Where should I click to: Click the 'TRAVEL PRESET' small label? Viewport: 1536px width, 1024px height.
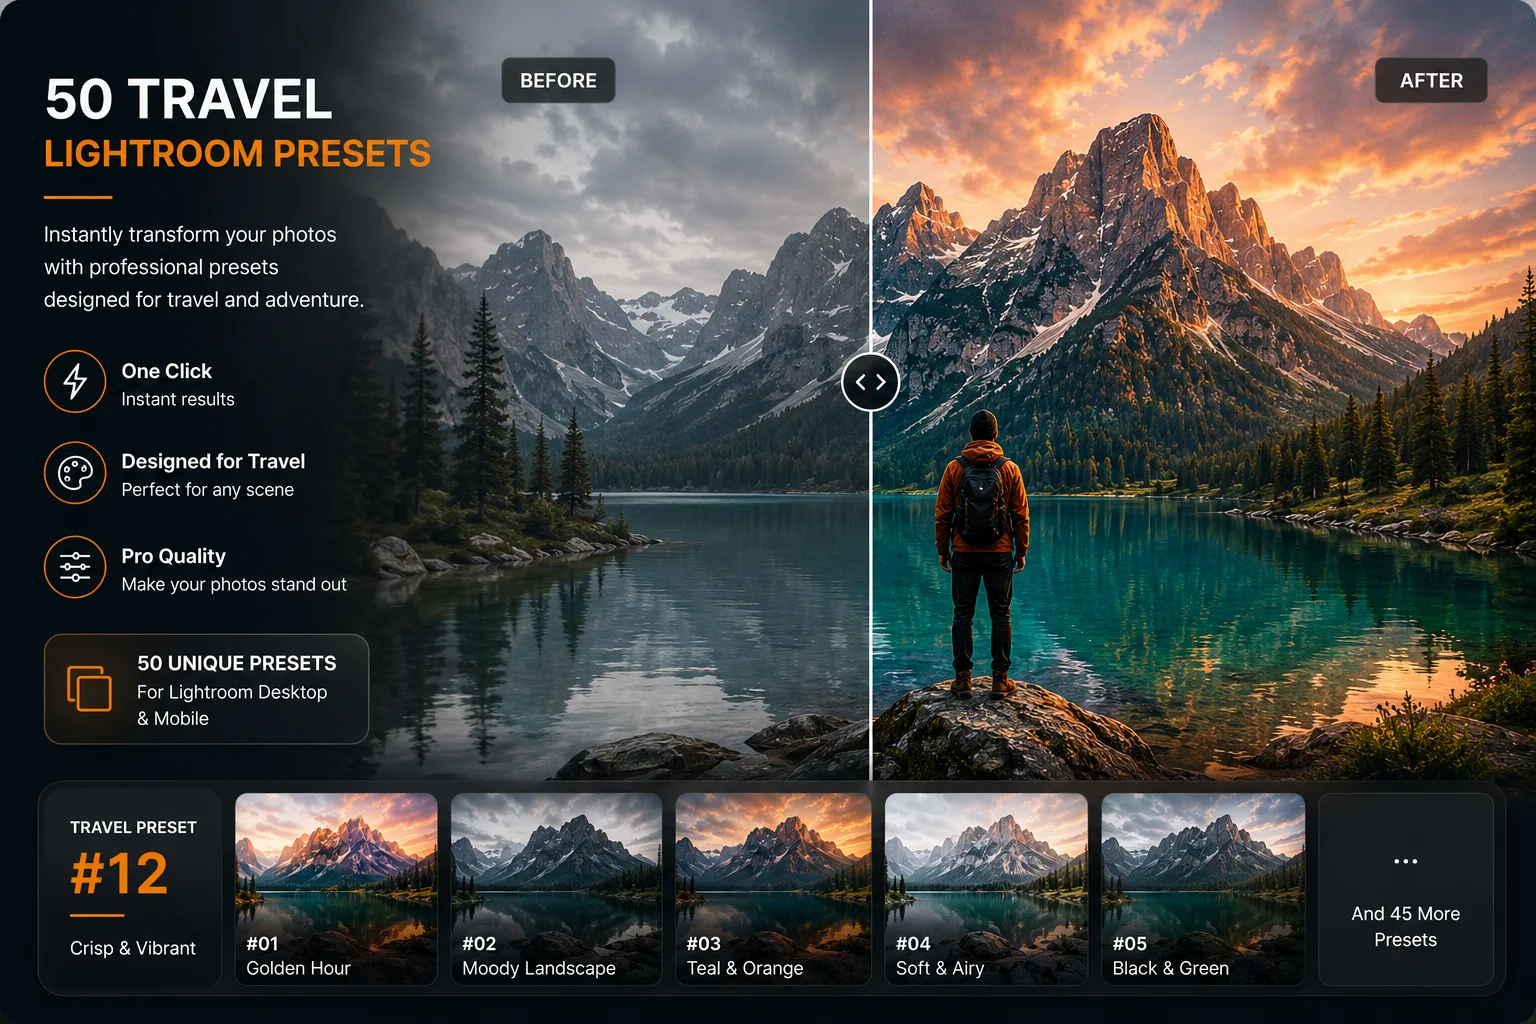[133, 828]
